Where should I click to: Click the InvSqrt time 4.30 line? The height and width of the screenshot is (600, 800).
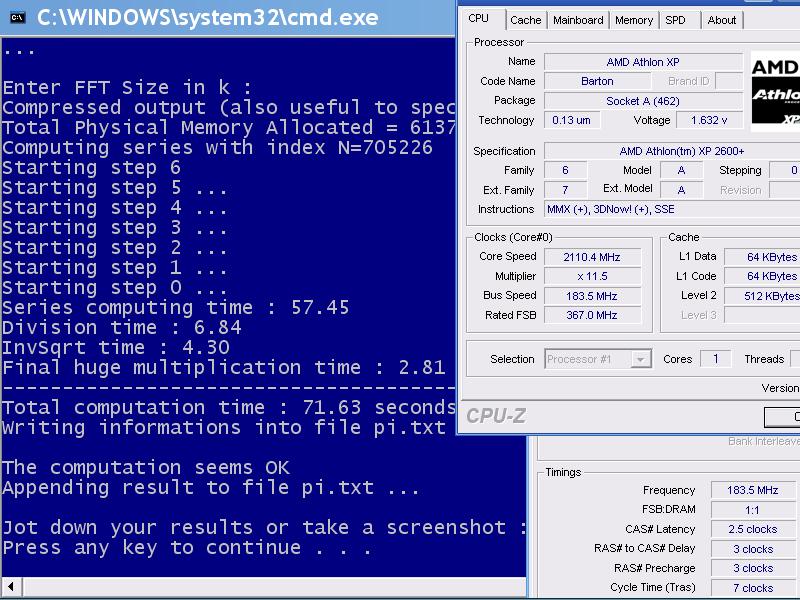tap(116, 347)
